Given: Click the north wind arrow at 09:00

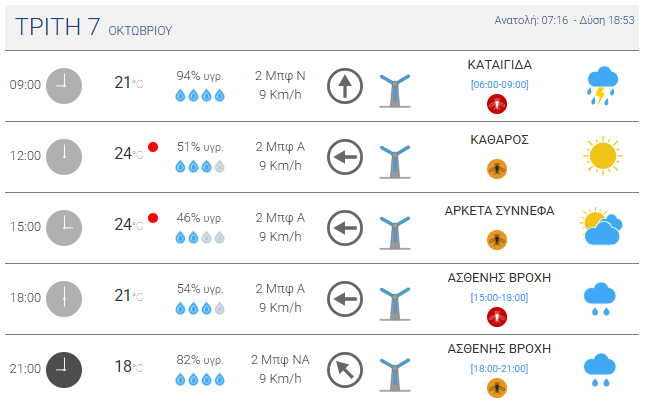Looking at the screenshot, I should coord(344,86).
